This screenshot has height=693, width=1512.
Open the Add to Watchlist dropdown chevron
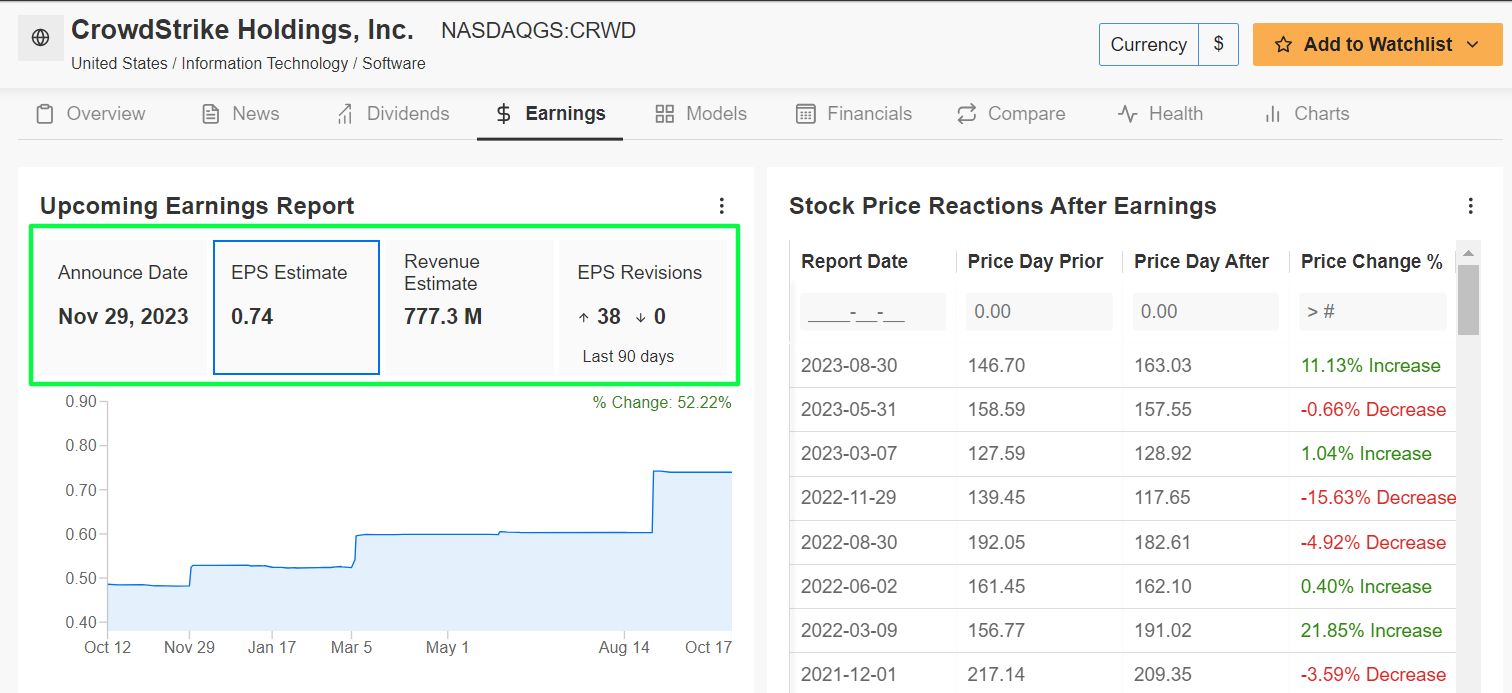[x=1472, y=45]
